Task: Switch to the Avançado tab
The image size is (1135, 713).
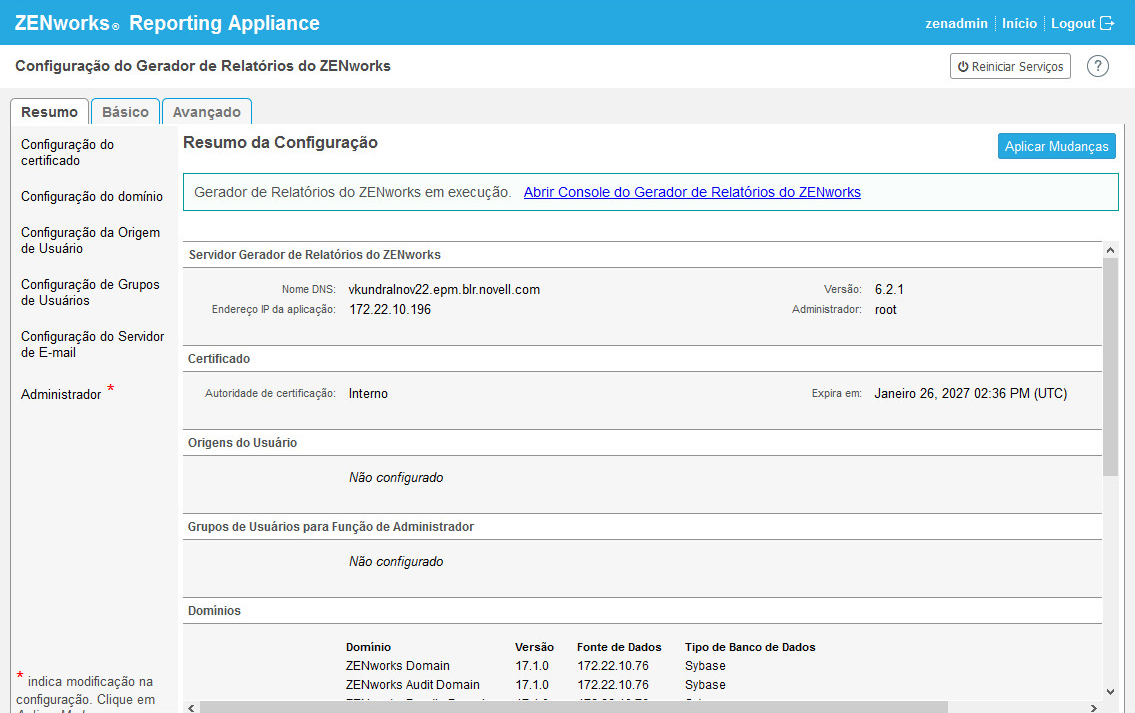Action: (207, 112)
